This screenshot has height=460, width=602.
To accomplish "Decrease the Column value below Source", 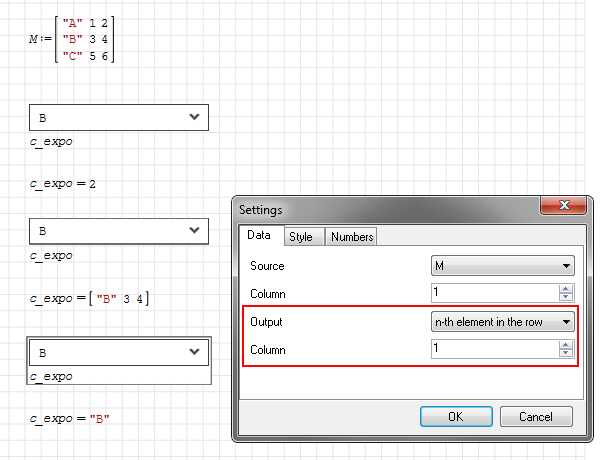I will 567,298.
